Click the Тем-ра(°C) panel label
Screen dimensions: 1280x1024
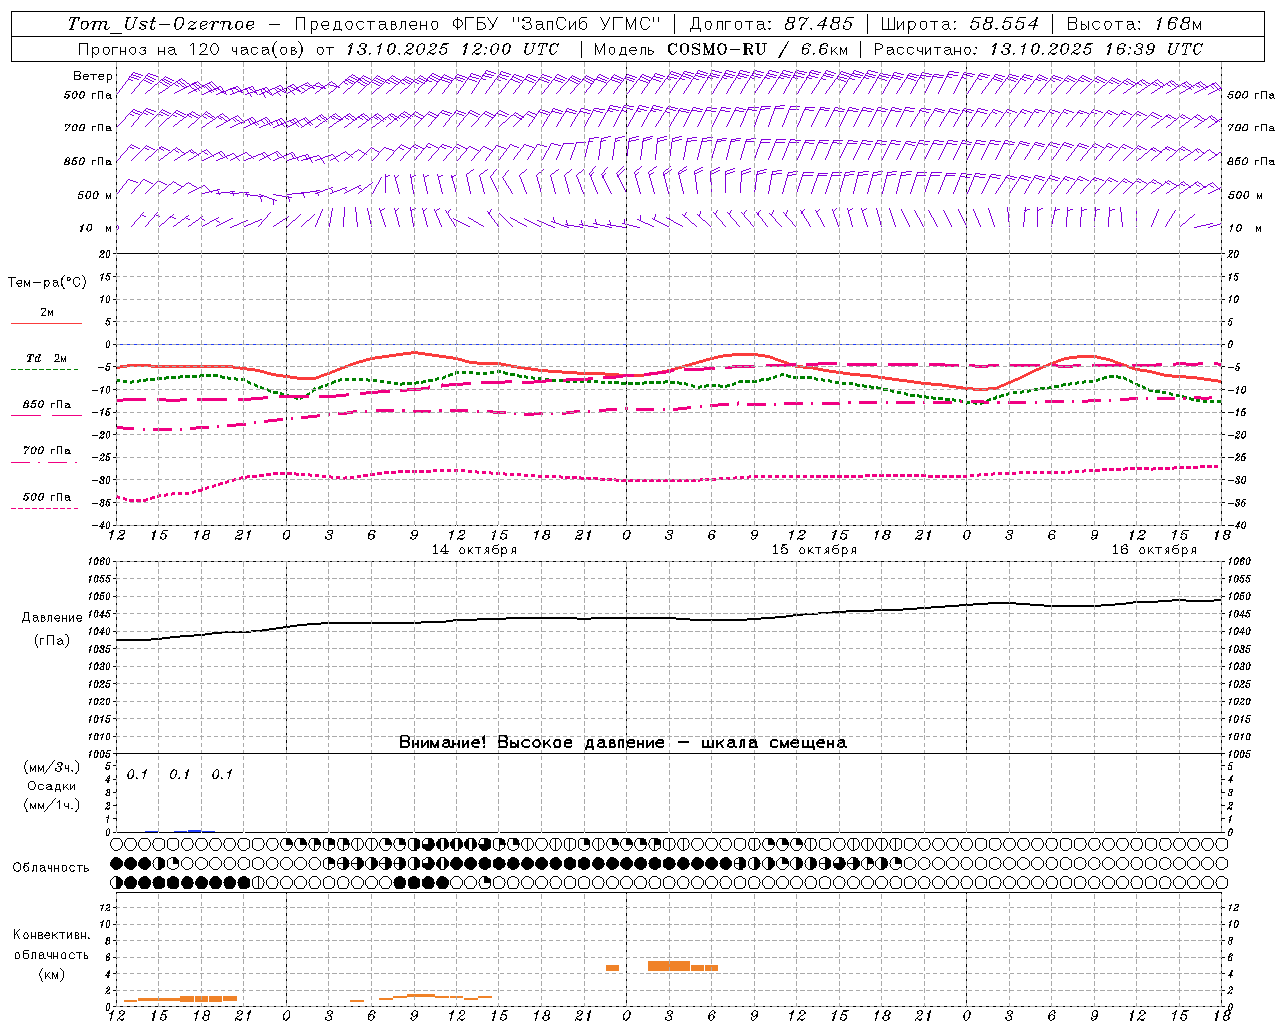pos(47,283)
